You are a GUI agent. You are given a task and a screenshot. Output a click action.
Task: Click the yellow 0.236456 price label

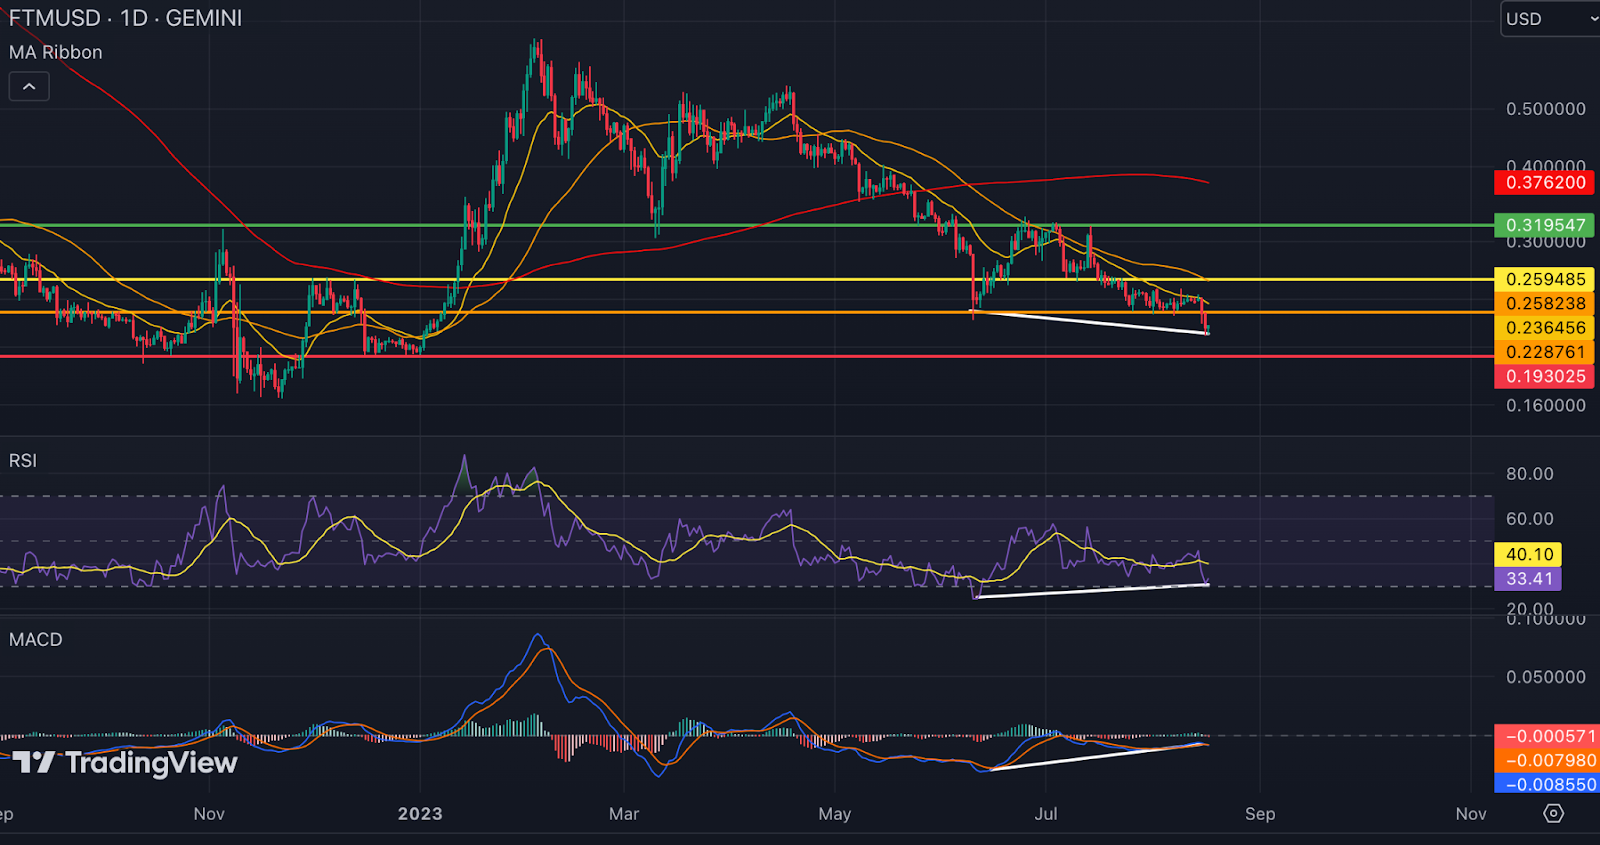tap(1545, 327)
